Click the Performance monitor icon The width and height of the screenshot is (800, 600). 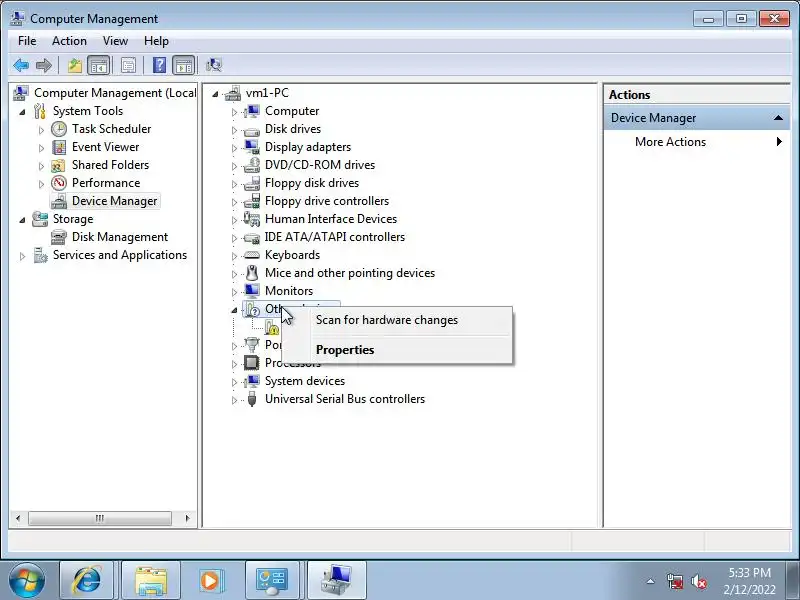(x=59, y=183)
